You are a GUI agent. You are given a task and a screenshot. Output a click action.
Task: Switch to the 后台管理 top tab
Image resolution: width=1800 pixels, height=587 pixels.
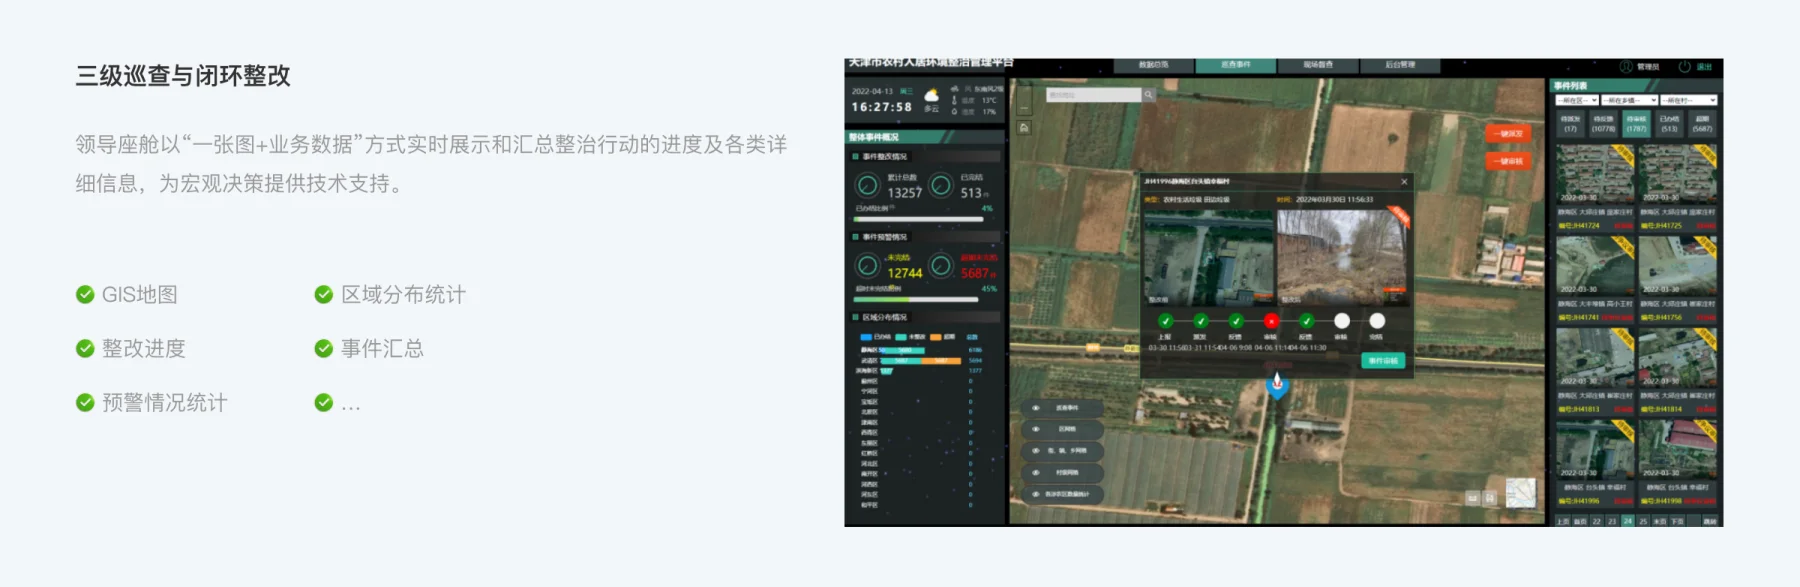click(x=1400, y=65)
